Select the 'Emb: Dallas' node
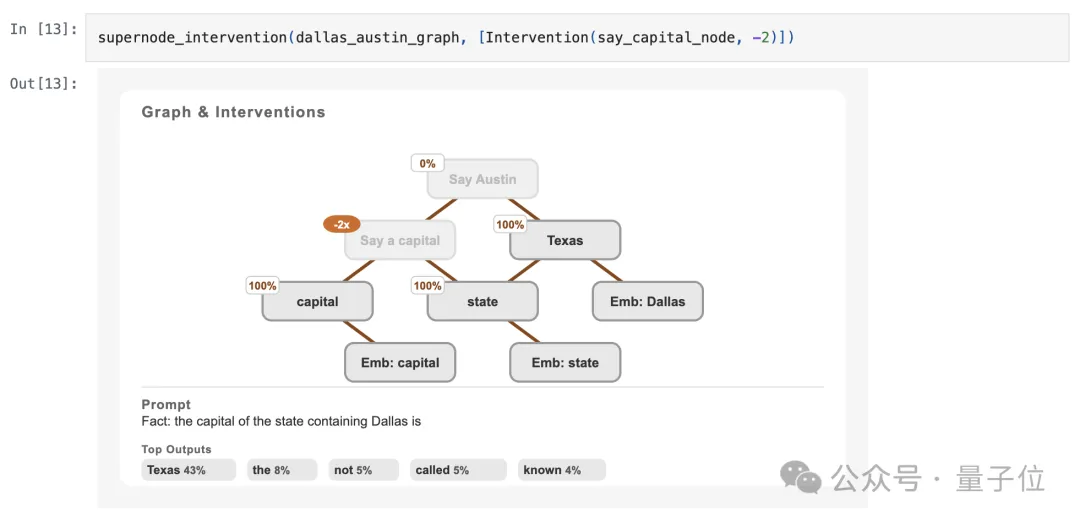1080x522 pixels. click(647, 302)
